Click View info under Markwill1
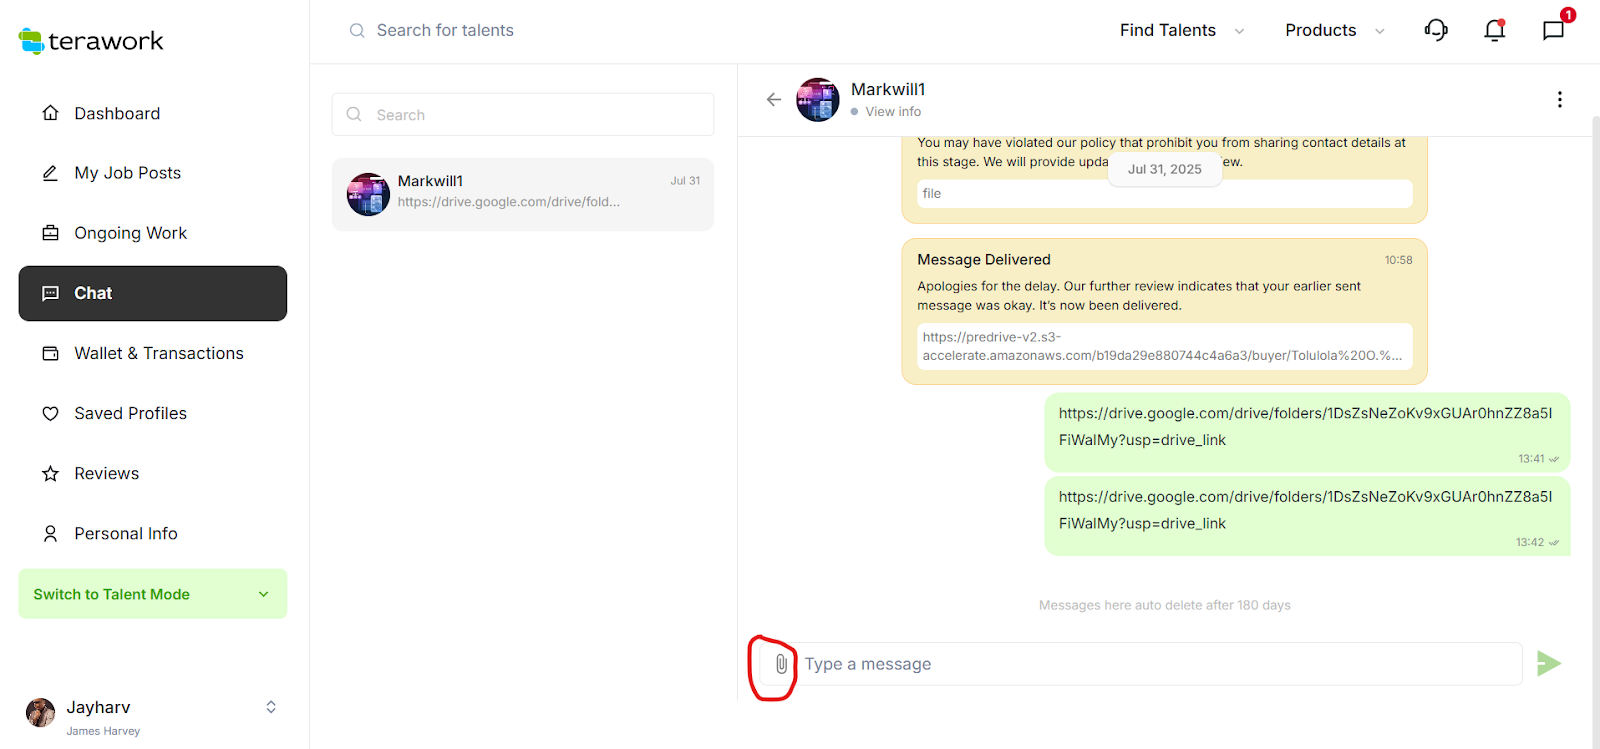The image size is (1600, 749). click(892, 112)
